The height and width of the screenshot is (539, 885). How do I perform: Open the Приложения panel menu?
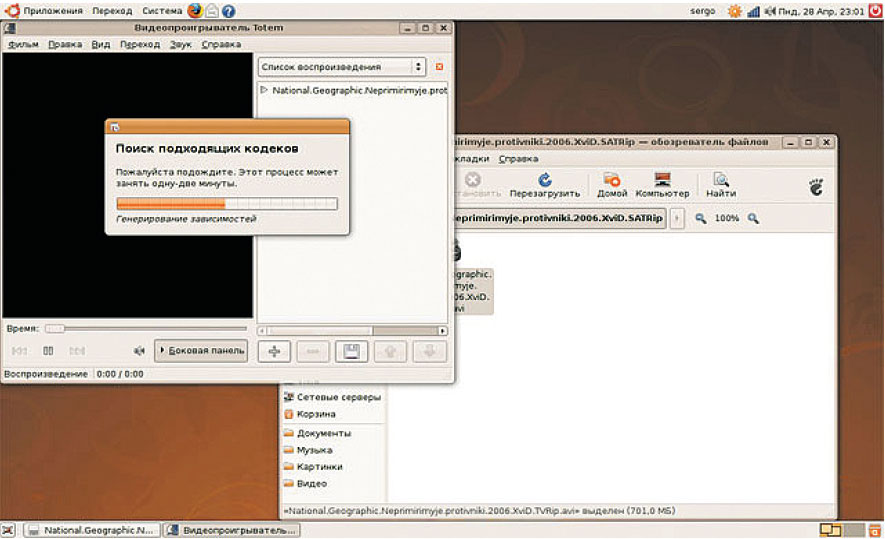click(45, 10)
